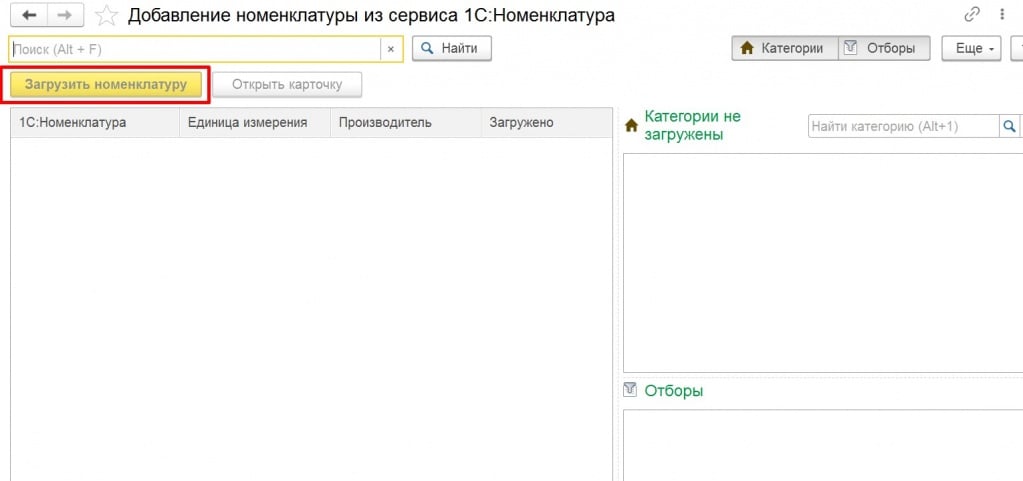Screen dimensions: 1023x481
Task: Toggle the Категории panel button
Action: coord(781,48)
